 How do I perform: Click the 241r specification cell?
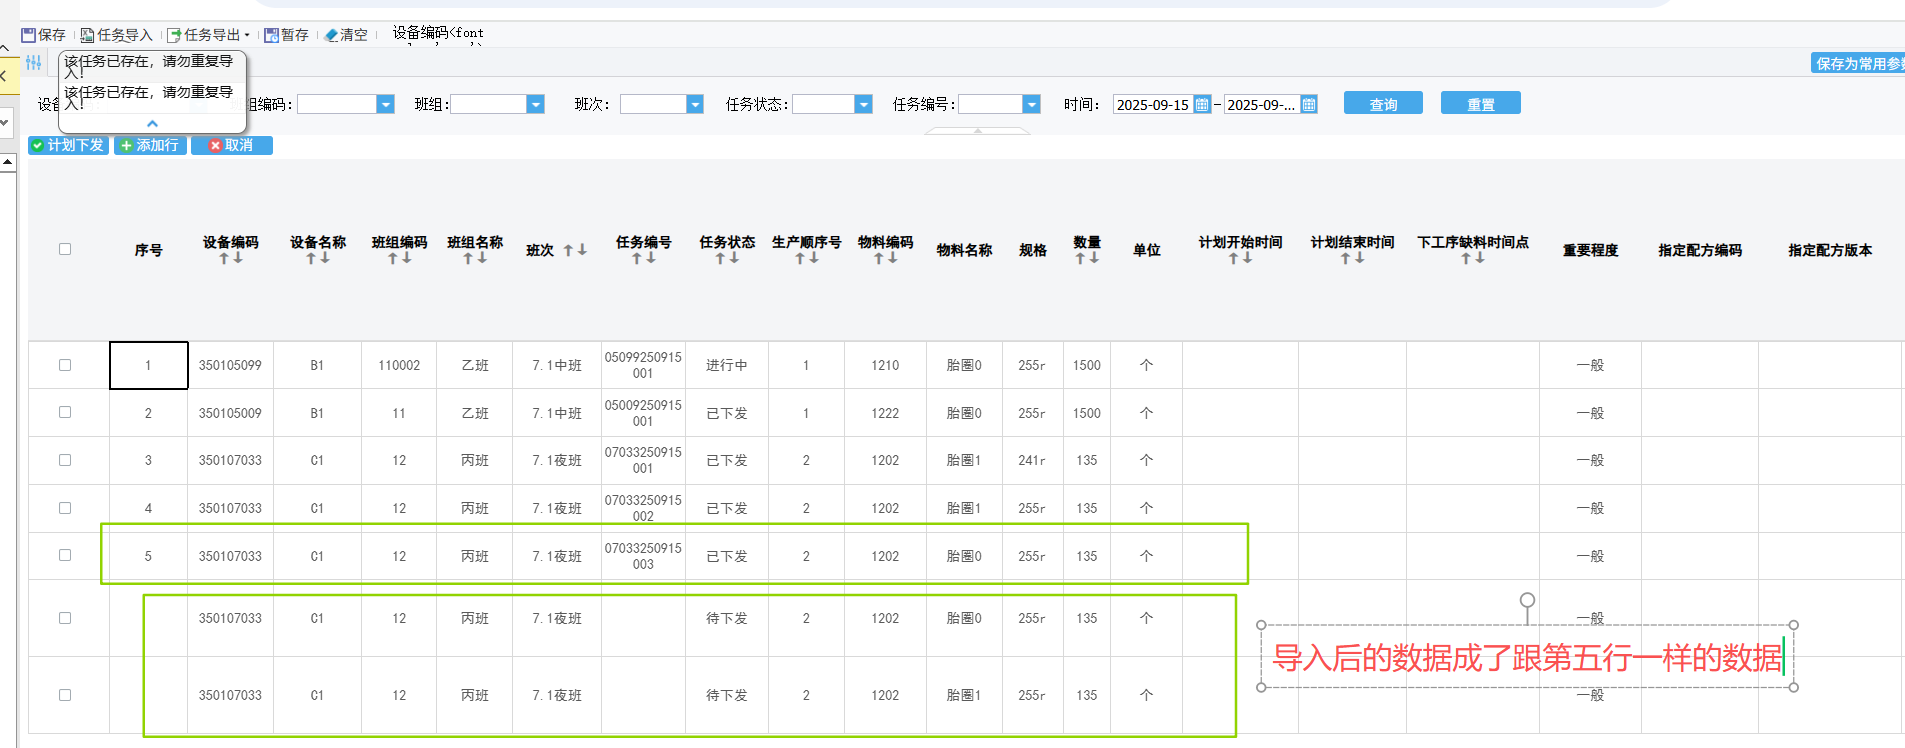(1032, 460)
